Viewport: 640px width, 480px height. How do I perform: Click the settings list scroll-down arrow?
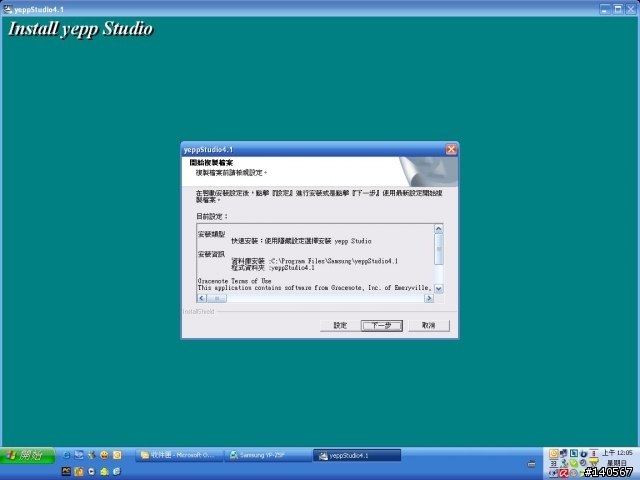pyautogui.click(x=439, y=289)
